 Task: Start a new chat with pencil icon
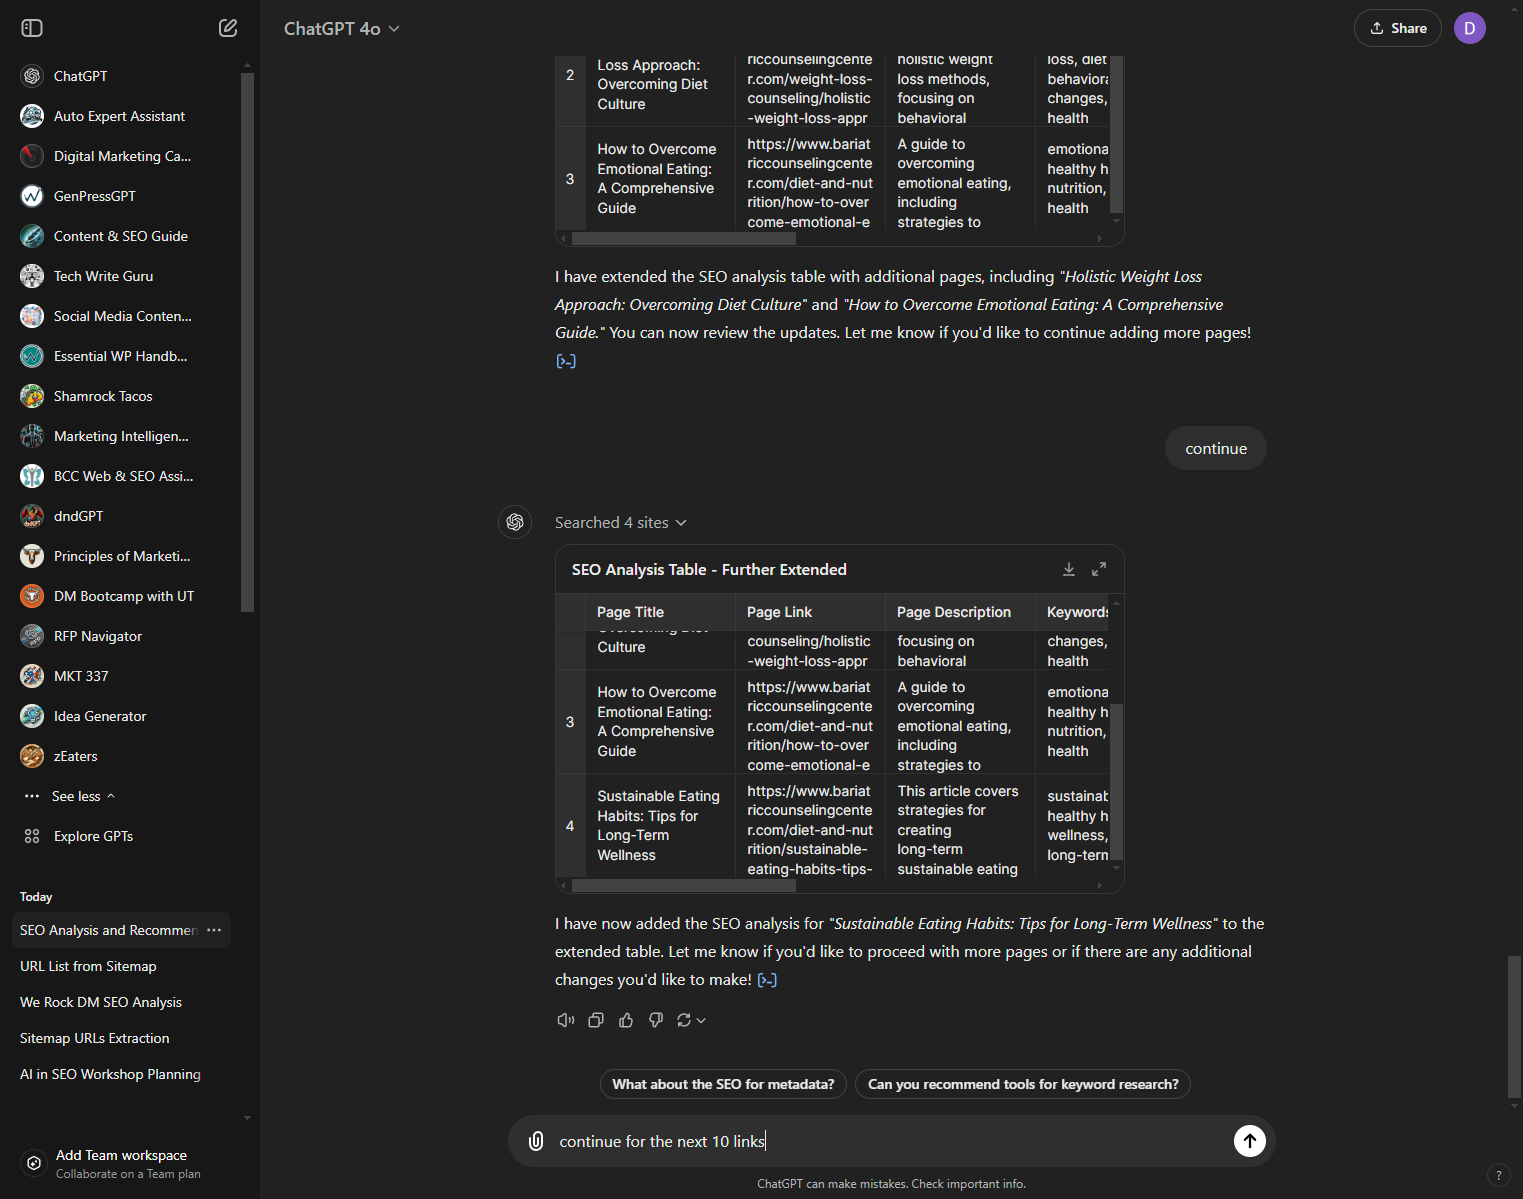point(228,28)
